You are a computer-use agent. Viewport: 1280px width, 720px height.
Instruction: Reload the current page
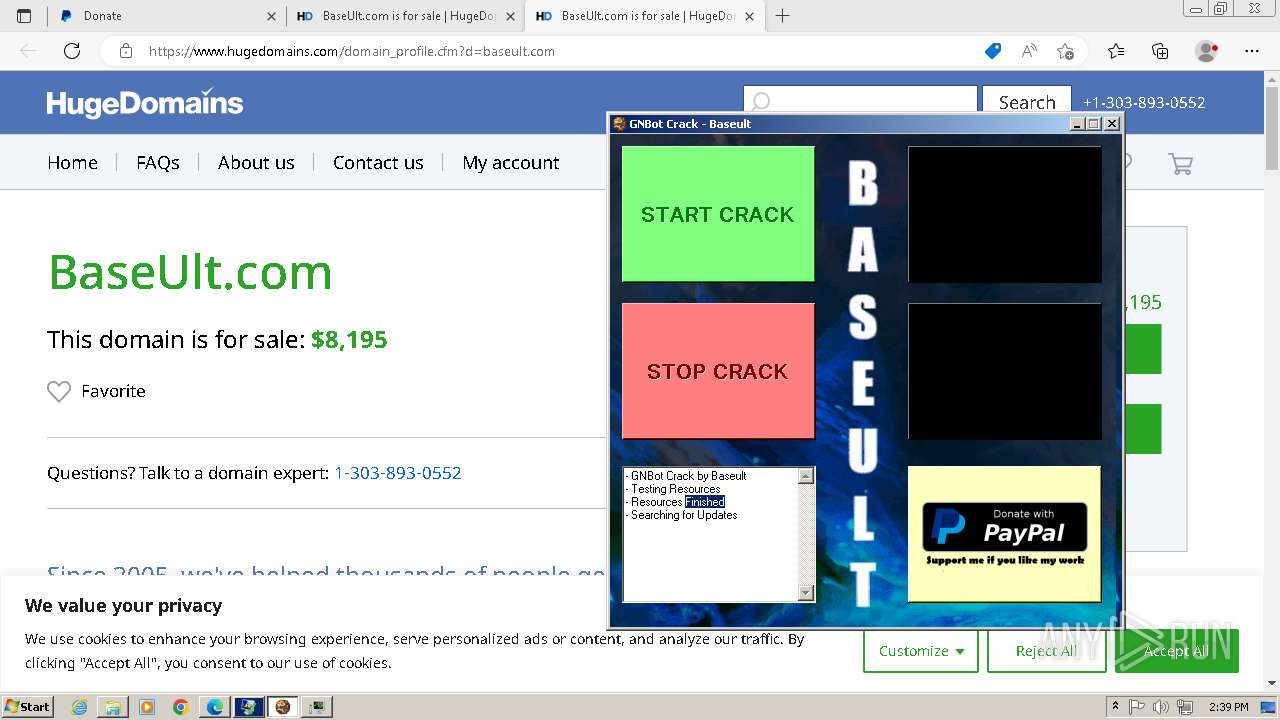72,51
